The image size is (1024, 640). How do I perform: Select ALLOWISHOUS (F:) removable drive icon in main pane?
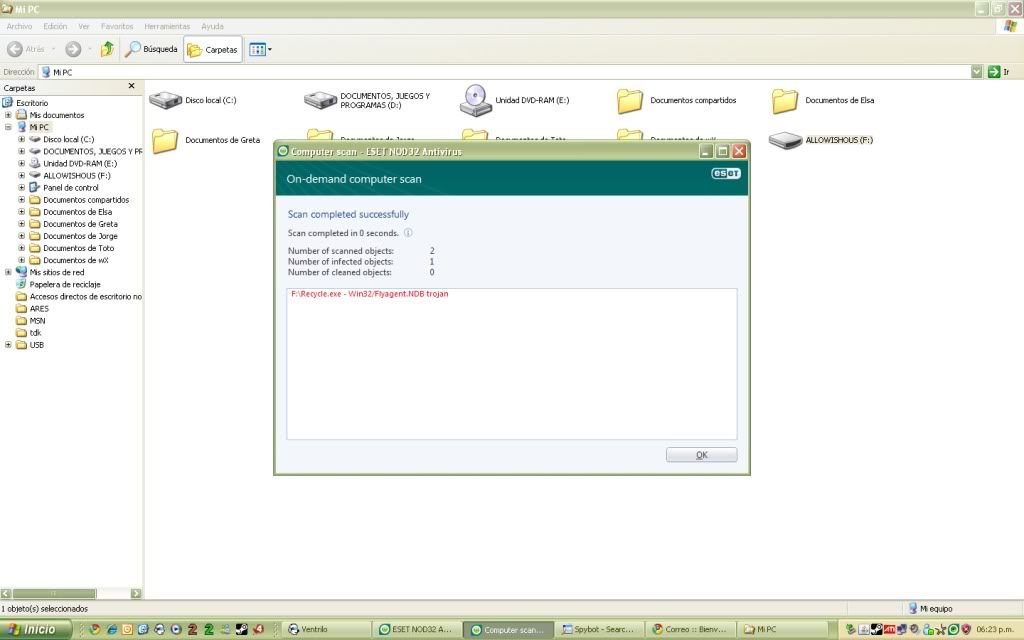tap(784, 140)
